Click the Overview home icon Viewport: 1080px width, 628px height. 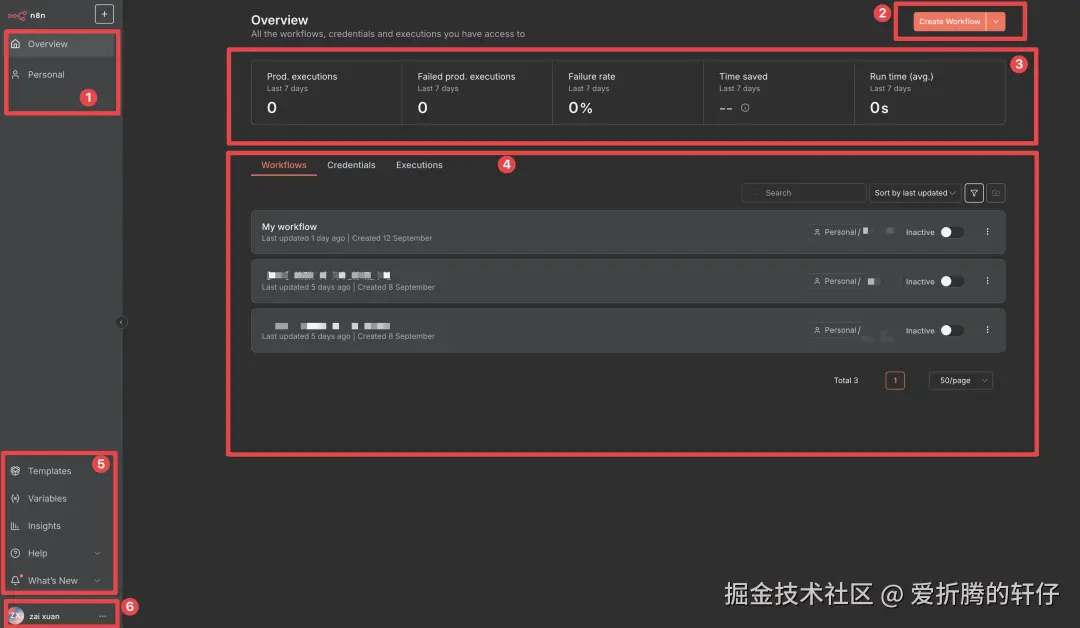click(15, 44)
